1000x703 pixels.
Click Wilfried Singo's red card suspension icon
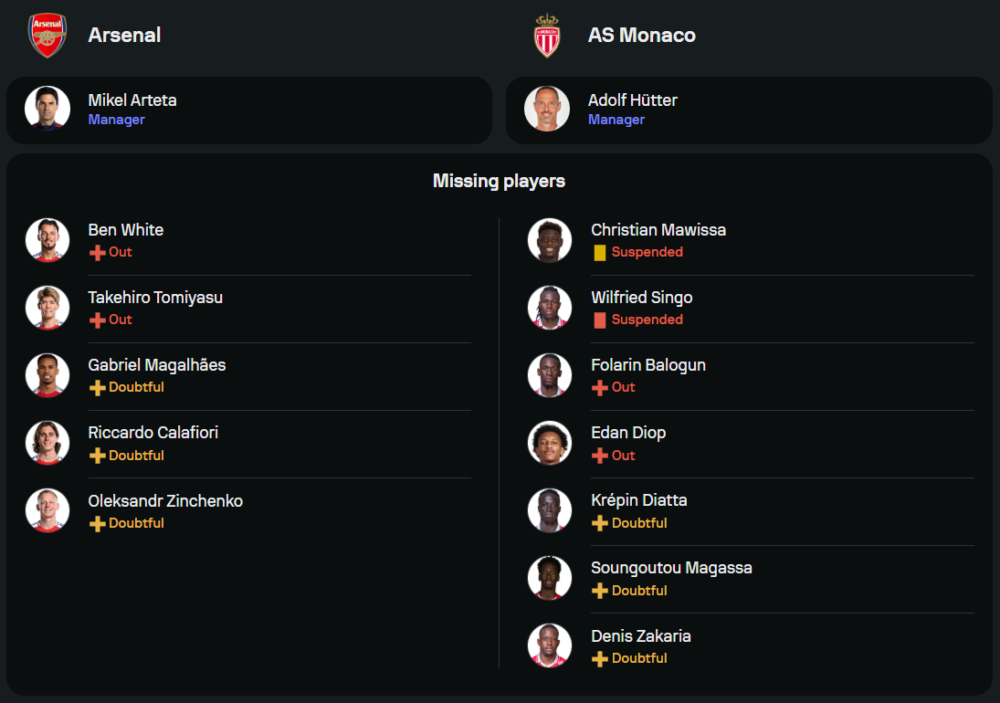600,320
